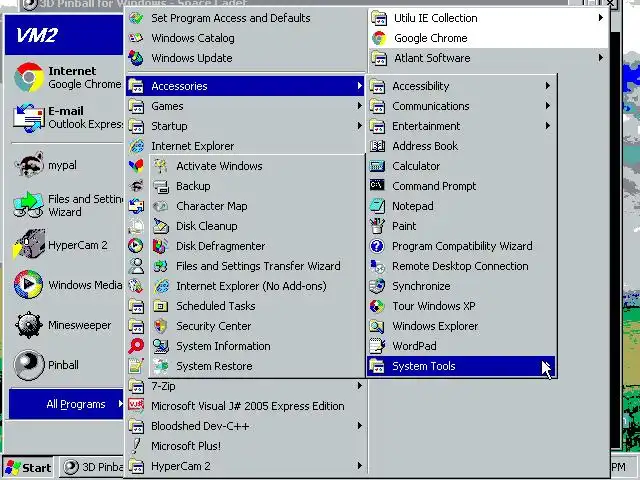Image resolution: width=640 pixels, height=480 pixels.
Task: Open Files and Settings Wizard shortcut
Action: 66,205
